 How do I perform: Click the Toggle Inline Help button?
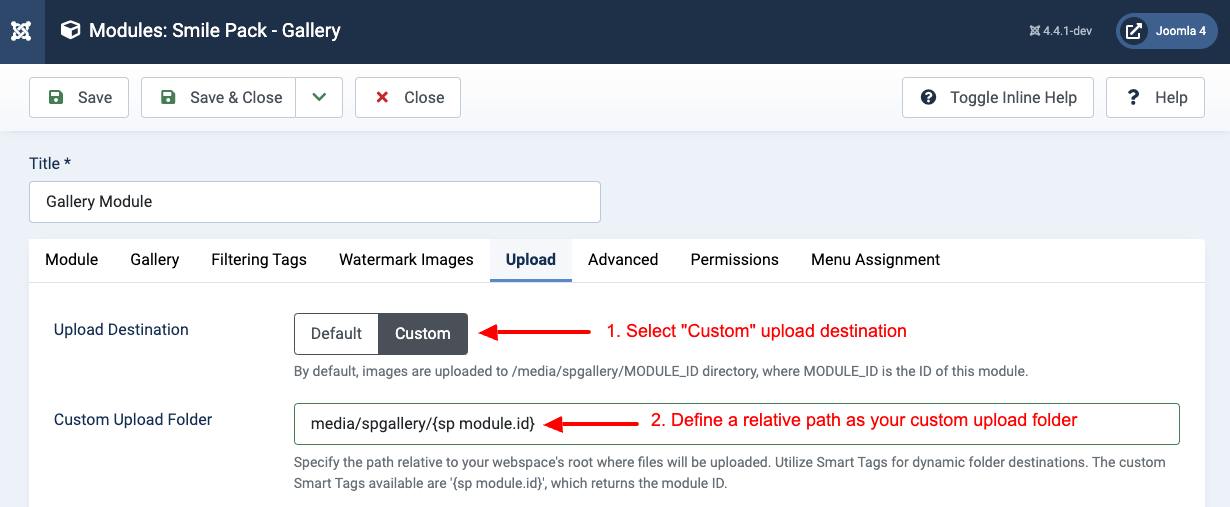click(x=998, y=97)
